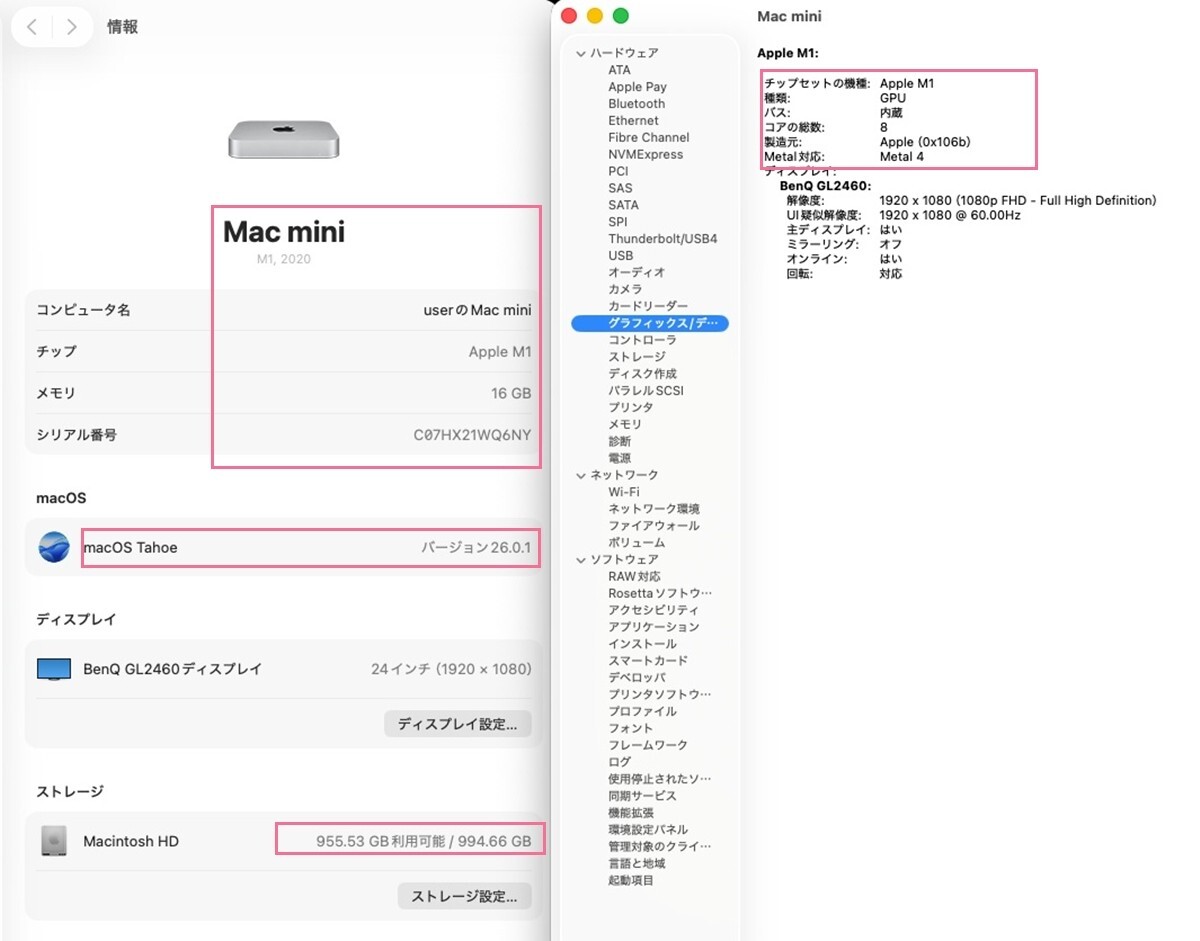Select Apple Pay in sidebar
This screenshot has height=941, width=1200.
coord(637,87)
